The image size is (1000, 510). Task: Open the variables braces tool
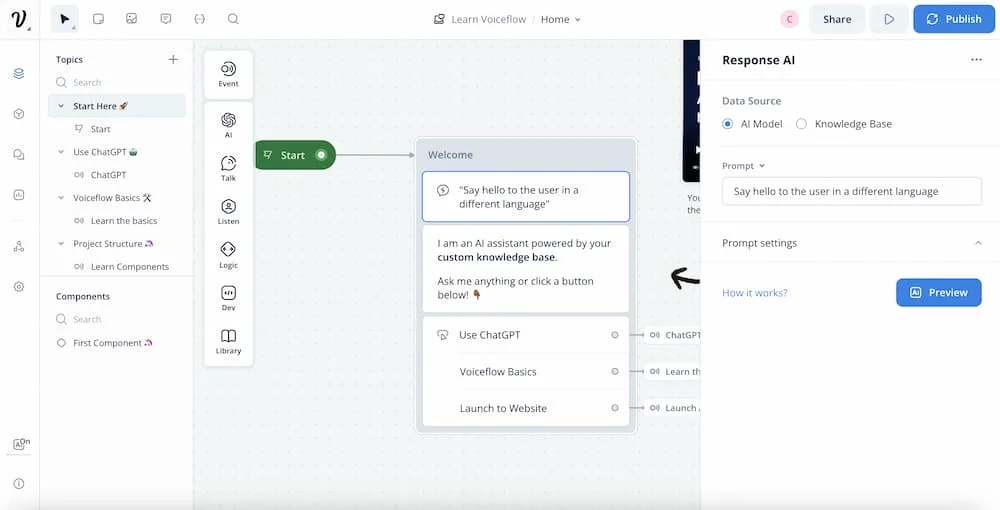[200, 19]
